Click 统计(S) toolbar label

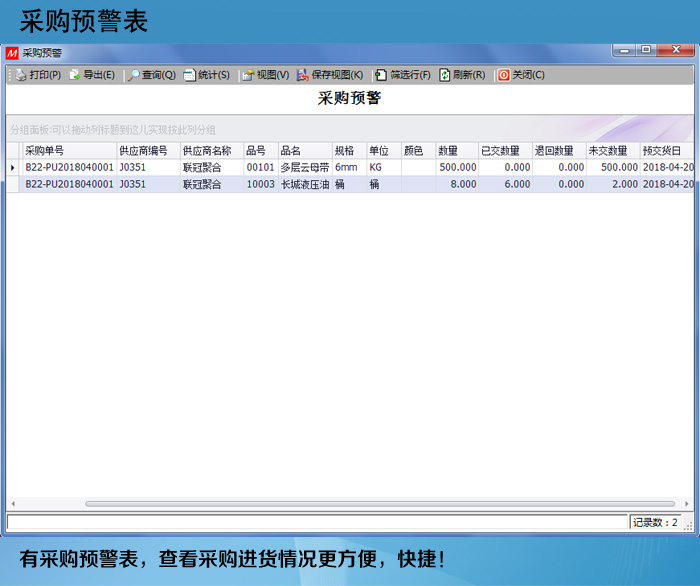tap(214, 75)
